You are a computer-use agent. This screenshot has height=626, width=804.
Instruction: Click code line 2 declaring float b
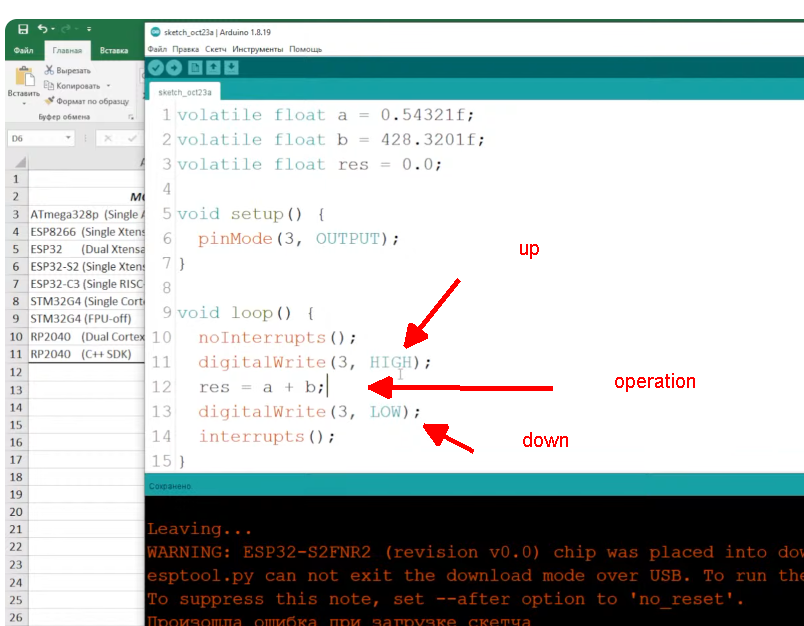pos(331,139)
